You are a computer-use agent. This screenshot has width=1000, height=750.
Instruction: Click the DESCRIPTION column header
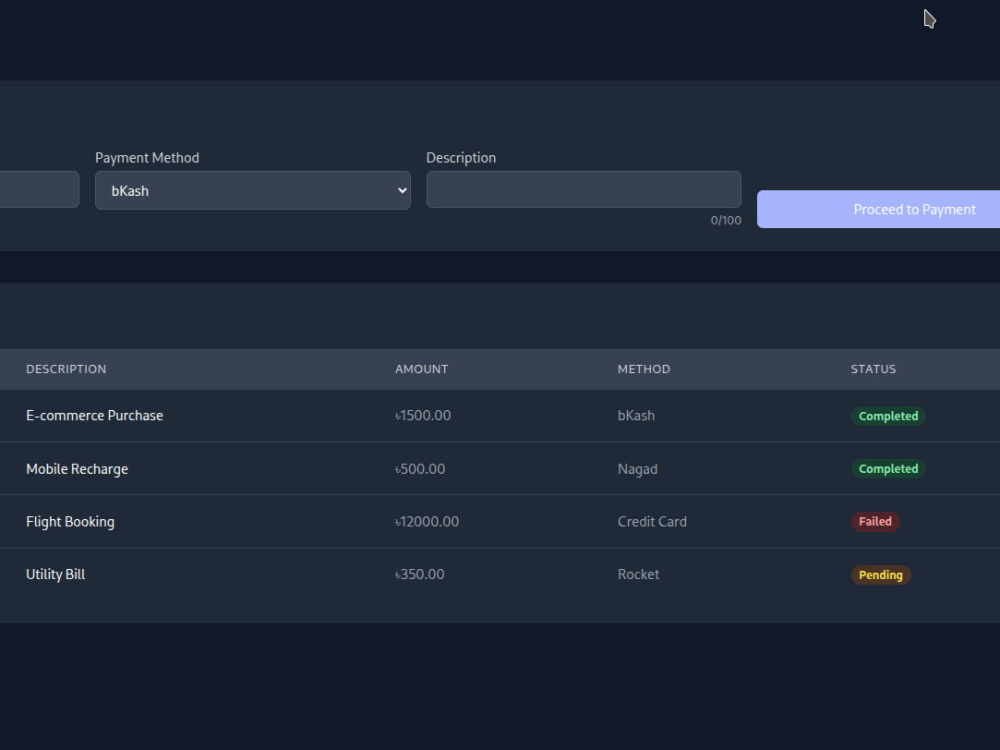pyautogui.click(x=66, y=369)
